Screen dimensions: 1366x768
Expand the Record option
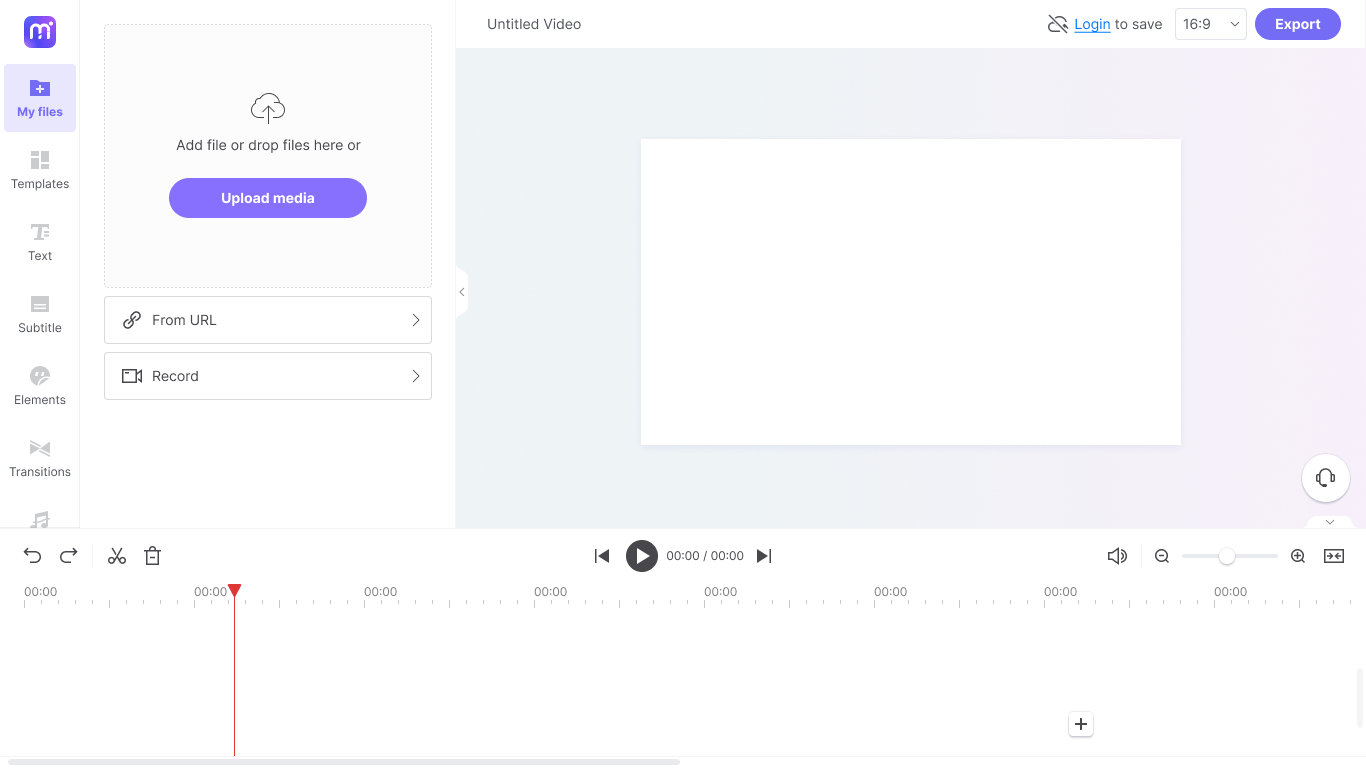point(268,376)
